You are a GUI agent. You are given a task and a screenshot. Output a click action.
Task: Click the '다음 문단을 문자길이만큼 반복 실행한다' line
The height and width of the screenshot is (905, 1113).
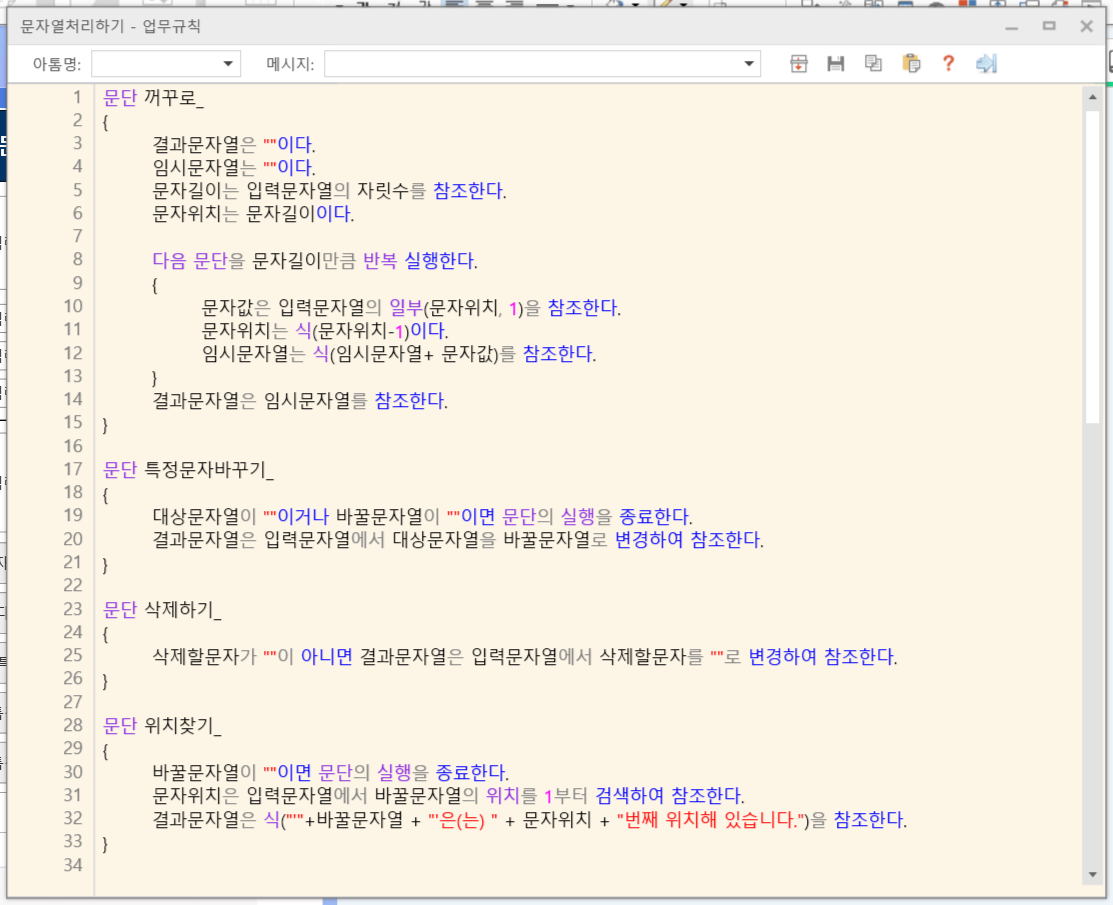314,261
